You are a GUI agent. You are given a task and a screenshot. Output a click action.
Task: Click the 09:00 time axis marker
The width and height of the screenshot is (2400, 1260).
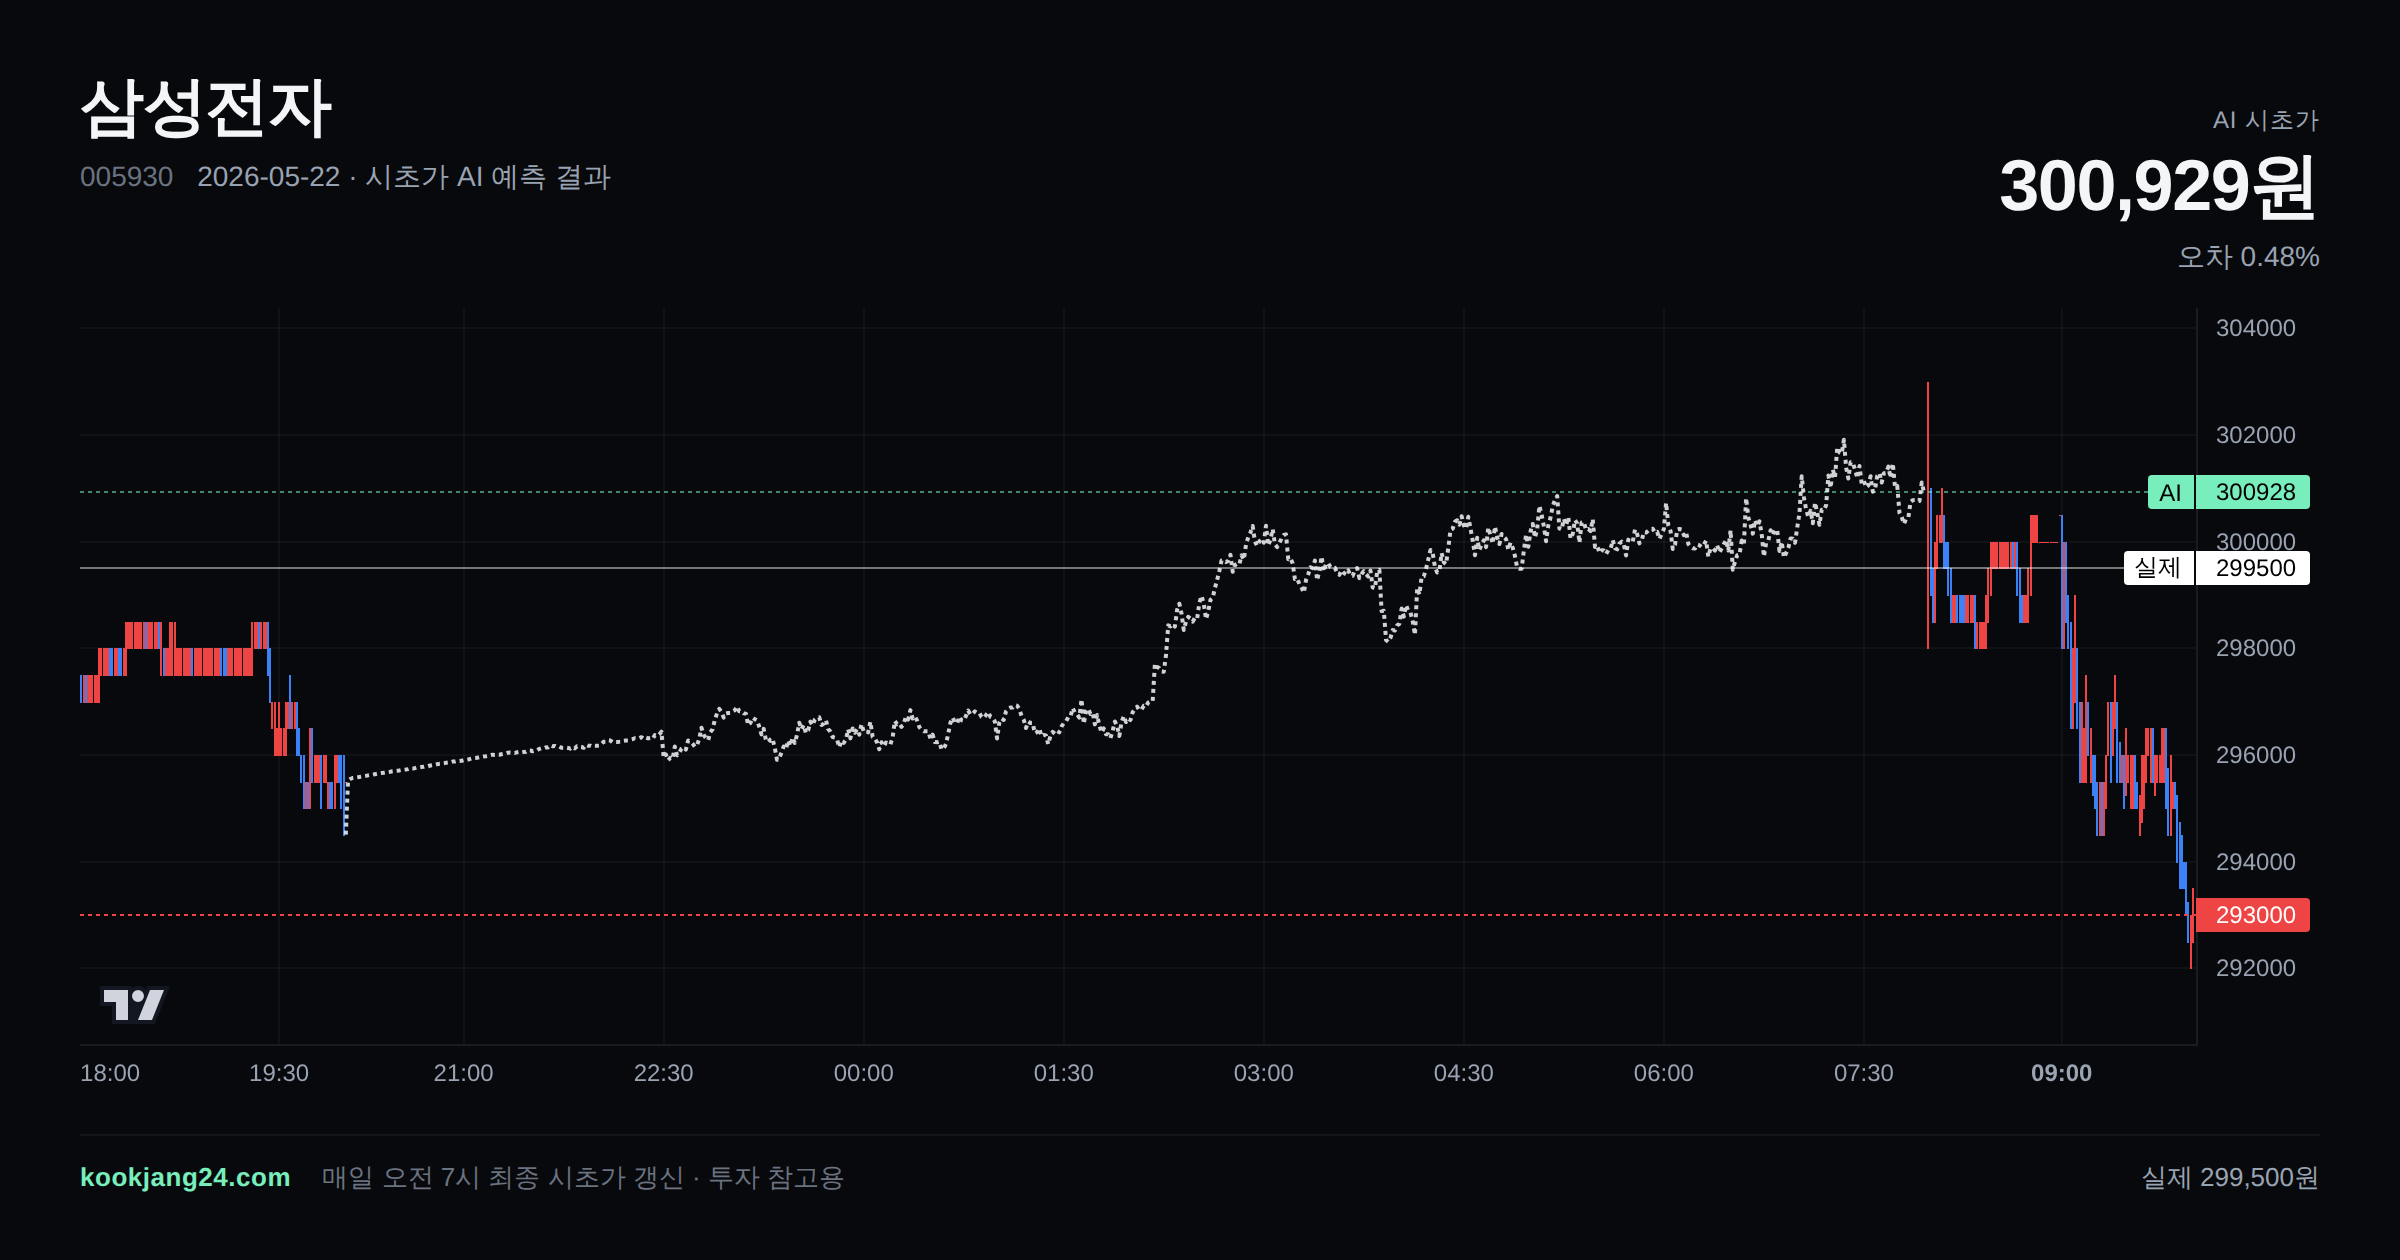2061,1073
